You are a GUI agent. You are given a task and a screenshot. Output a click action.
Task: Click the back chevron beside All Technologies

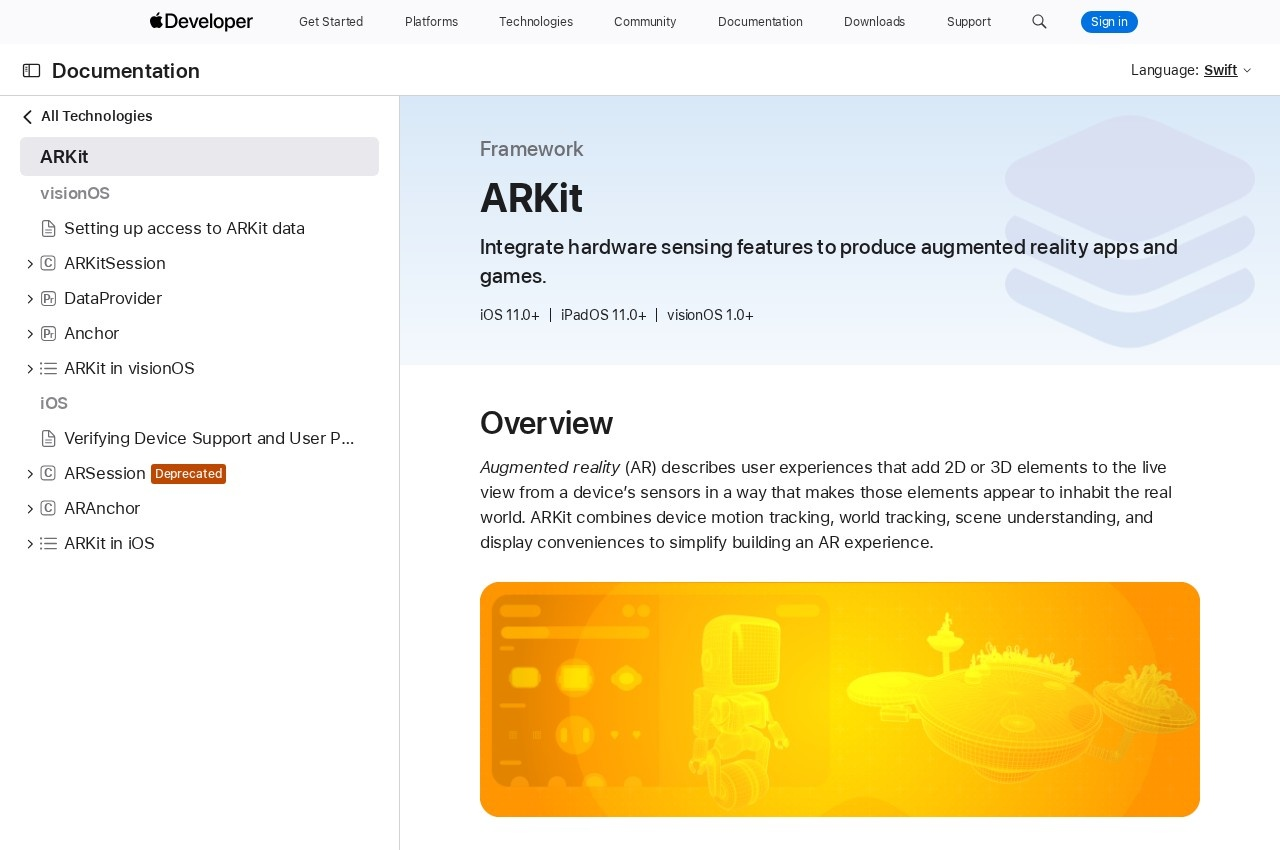[x=27, y=116]
